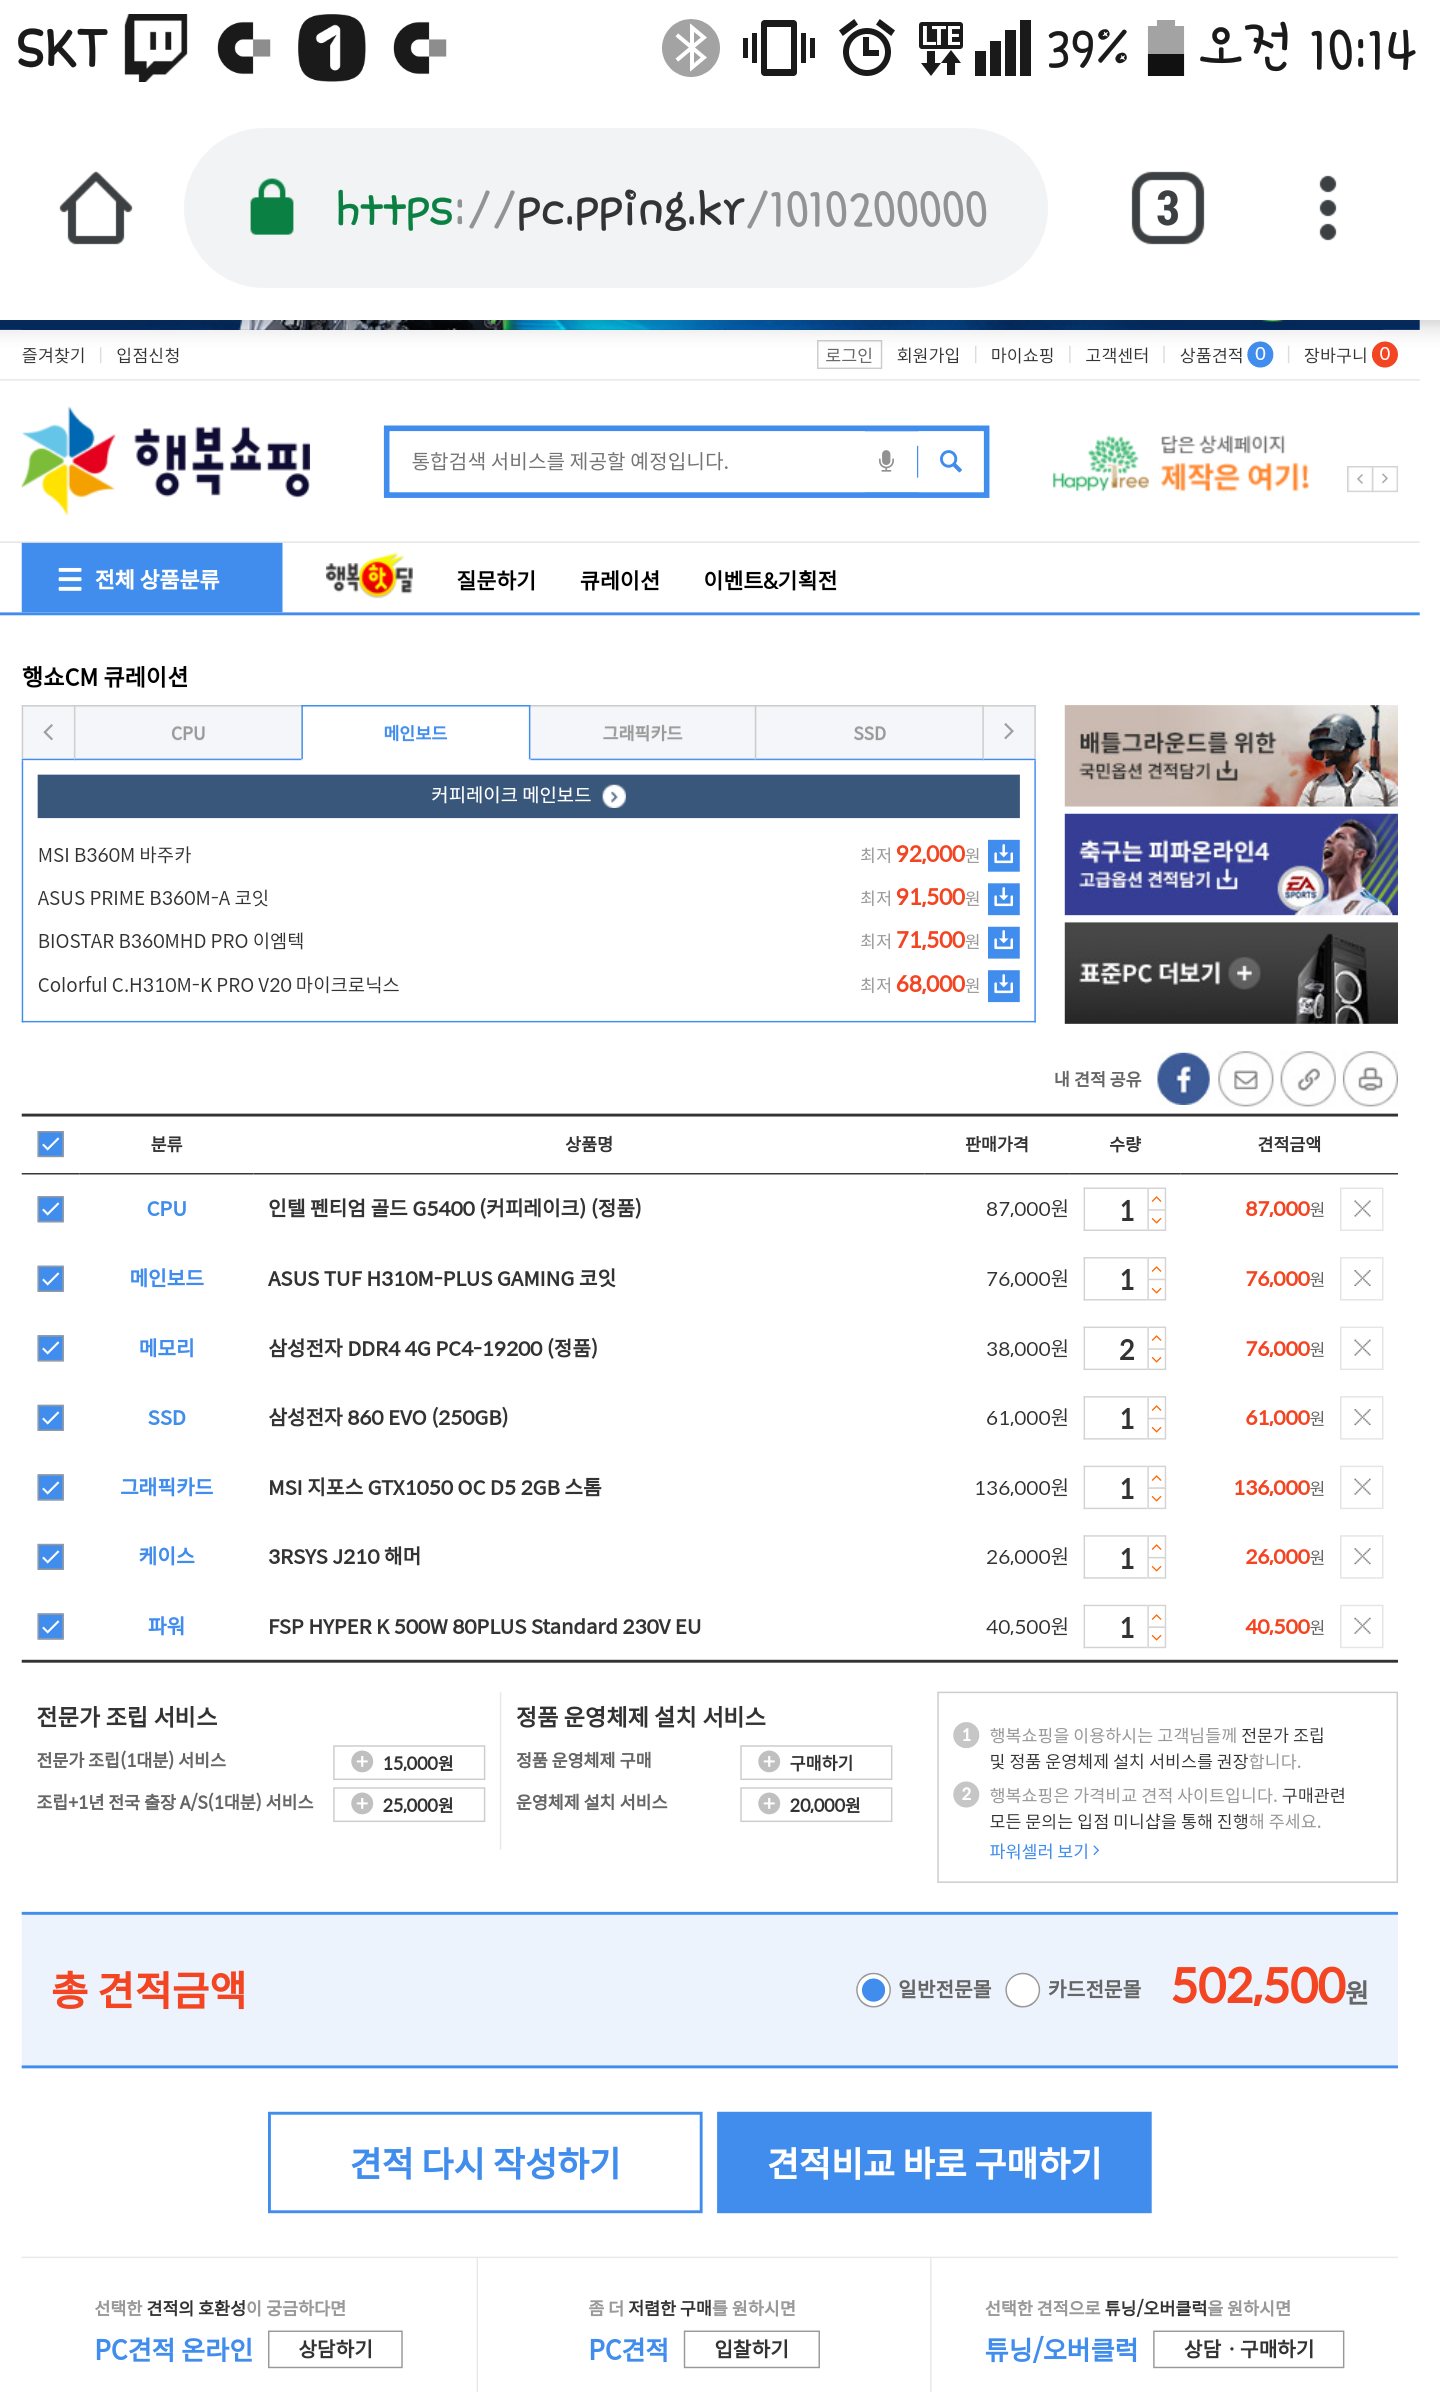Tap the magnifier search icon
Viewport: 1440px width, 2392px height.
(x=951, y=461)
